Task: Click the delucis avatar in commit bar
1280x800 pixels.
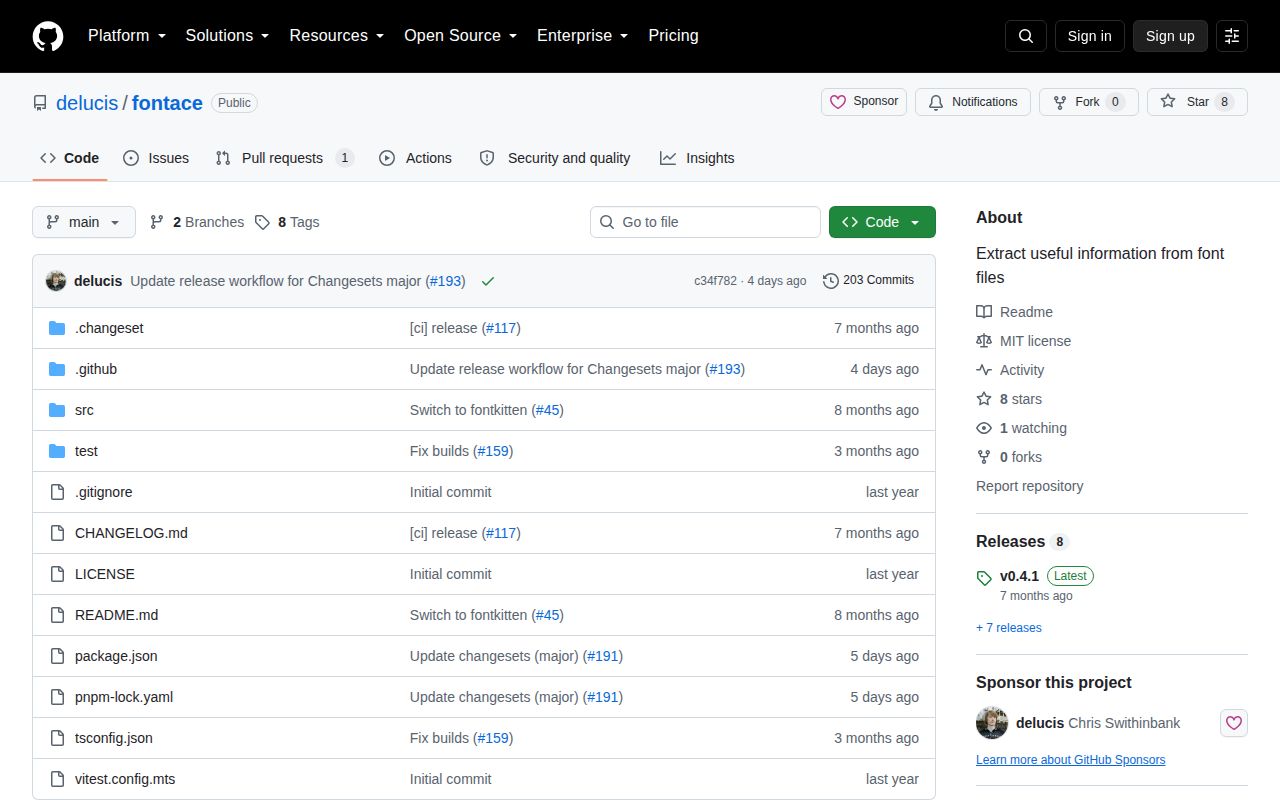Action: (x=56, y=281)
